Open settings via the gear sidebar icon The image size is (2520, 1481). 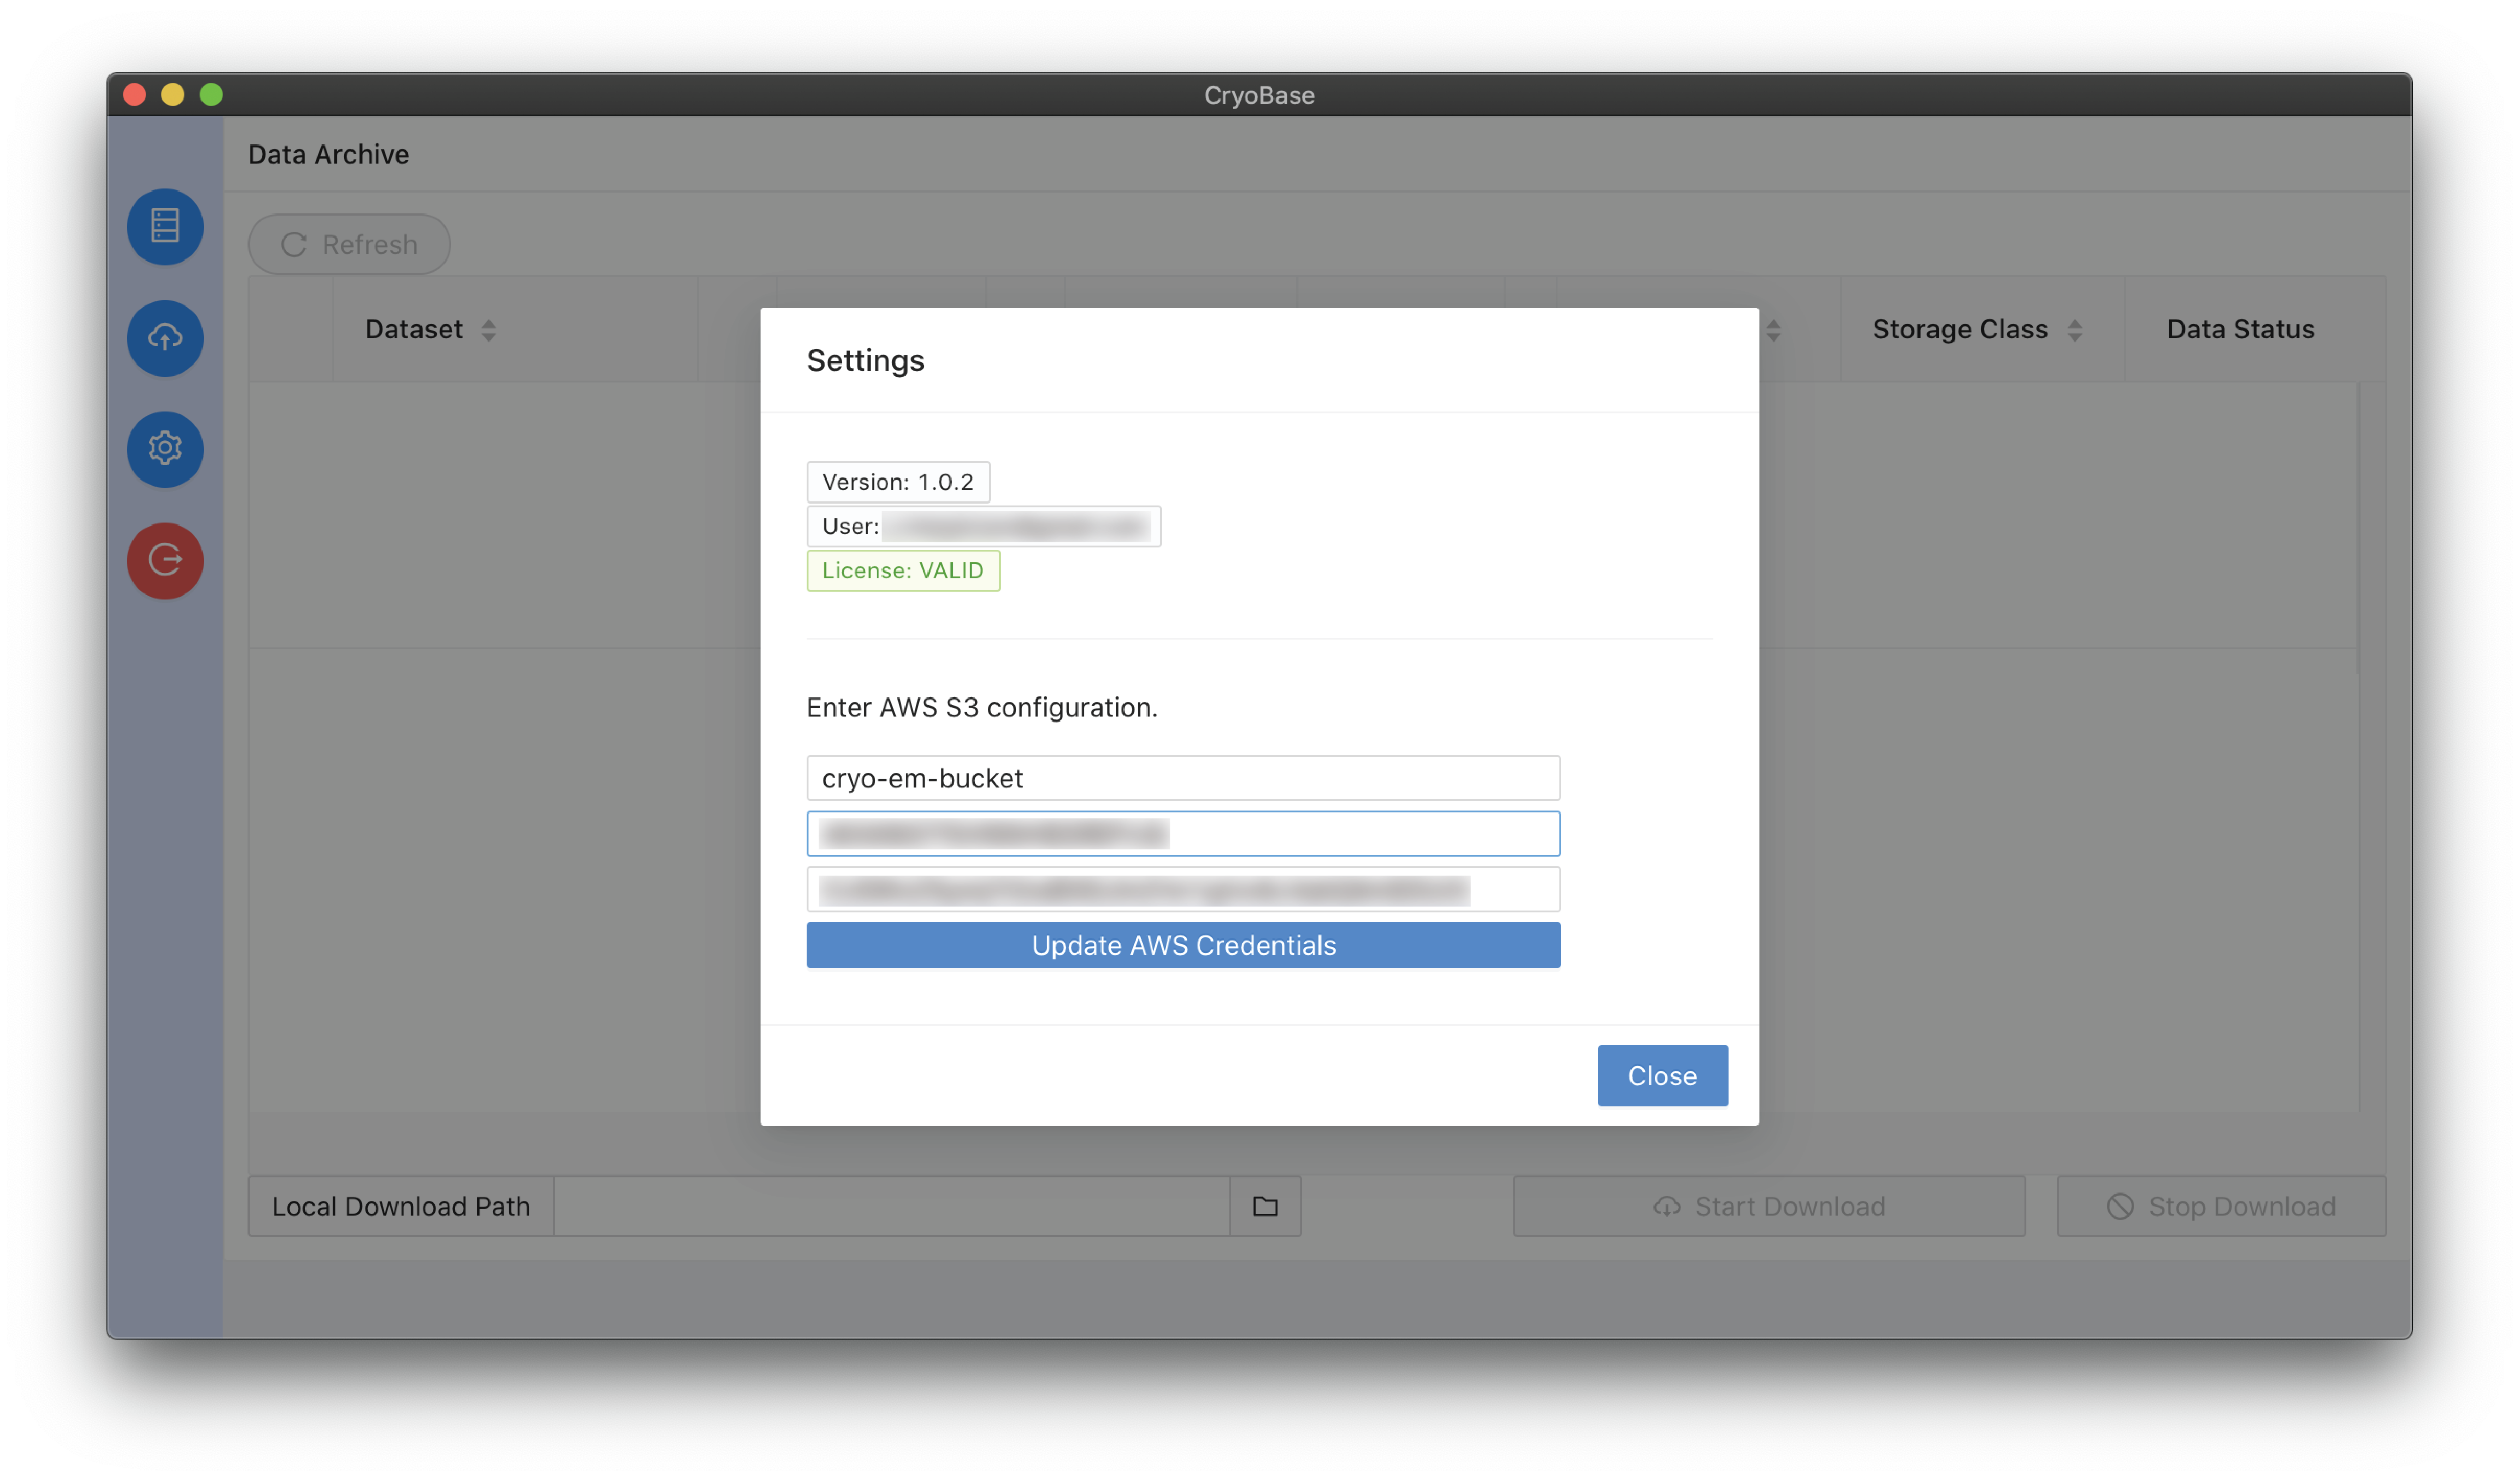click(165, 449)
